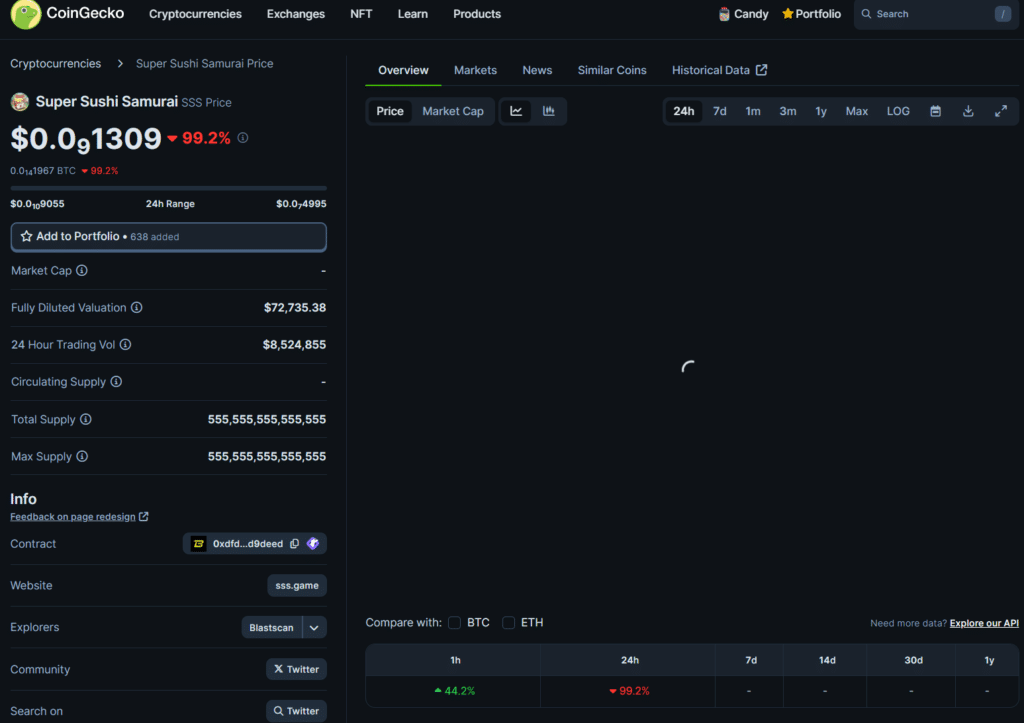Click the 0xdfd...d9deed contract address

248,543
